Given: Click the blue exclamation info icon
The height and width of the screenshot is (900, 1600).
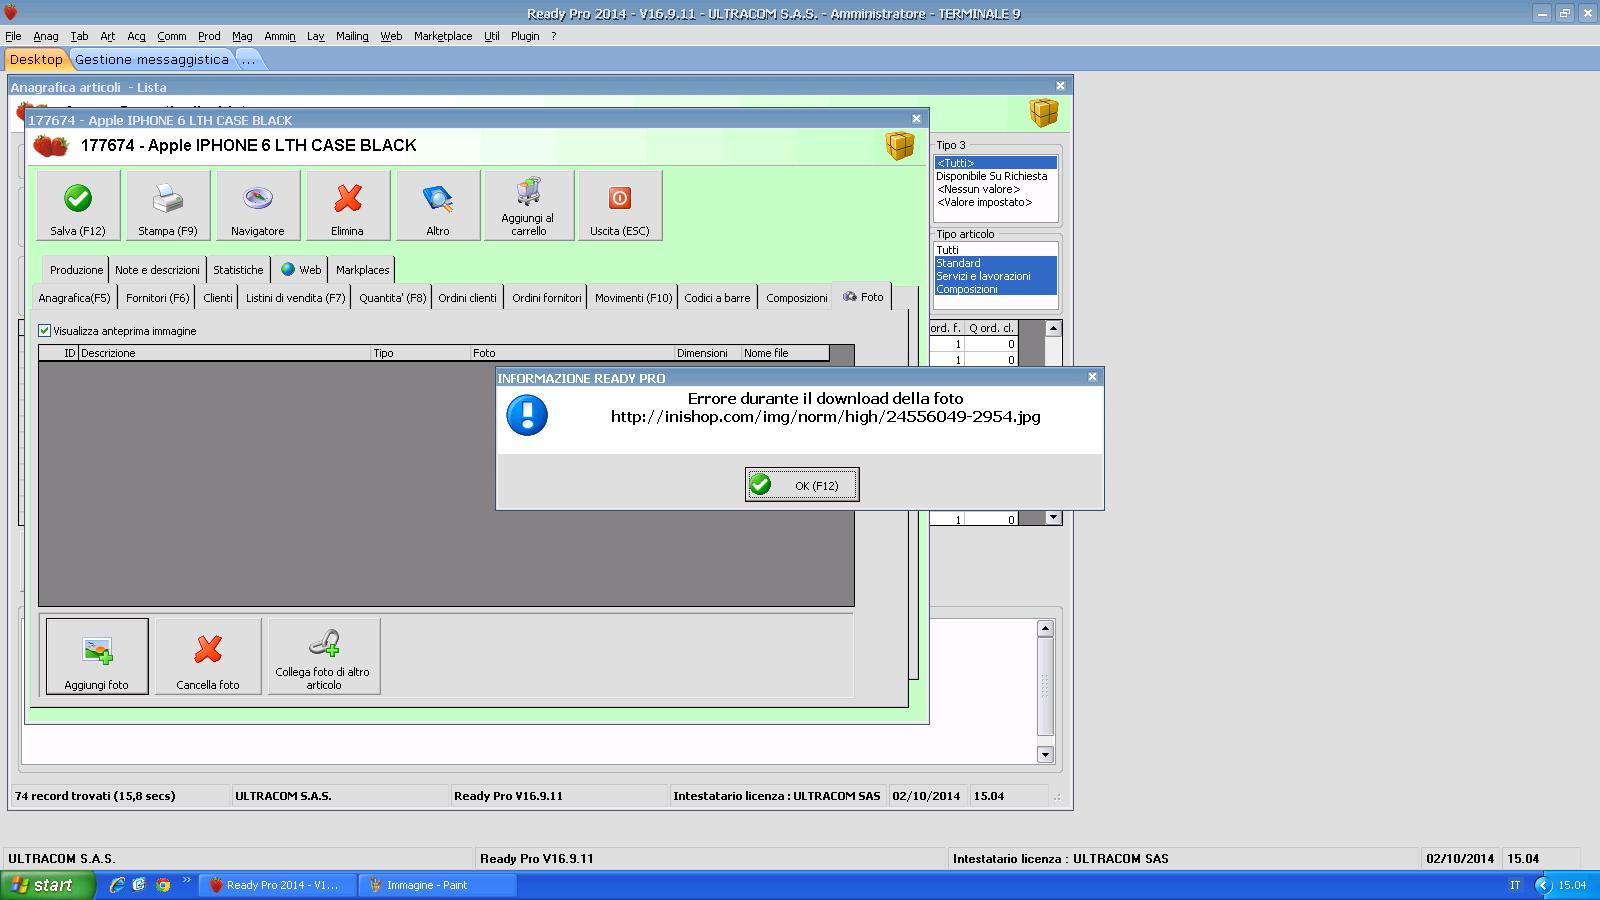Looking at the screenshot, I should pos(527,415).
